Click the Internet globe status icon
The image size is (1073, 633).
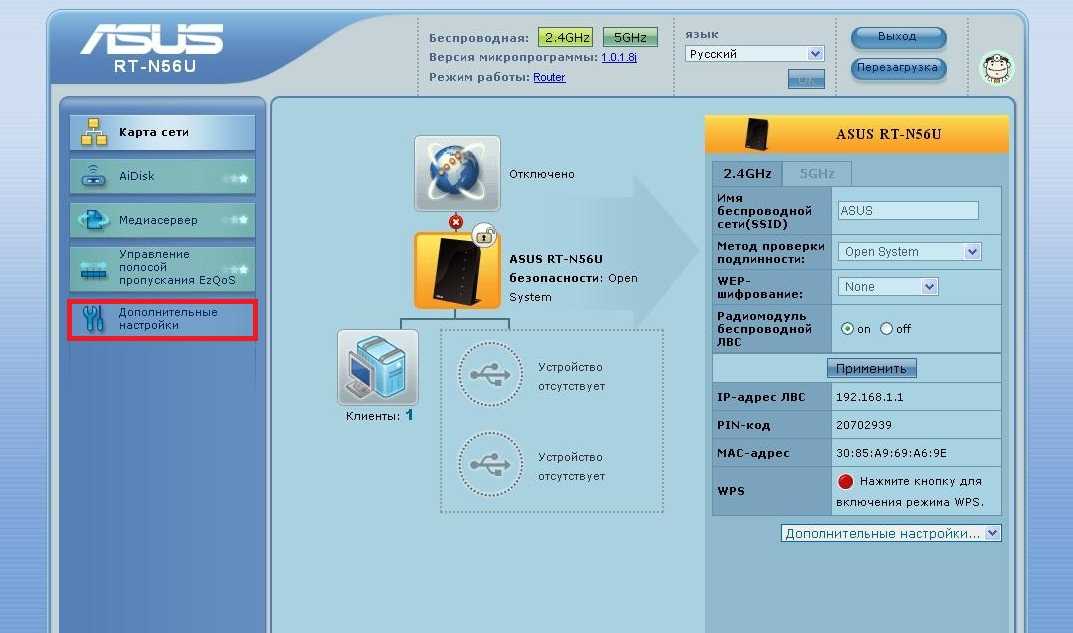coord(457,173)
